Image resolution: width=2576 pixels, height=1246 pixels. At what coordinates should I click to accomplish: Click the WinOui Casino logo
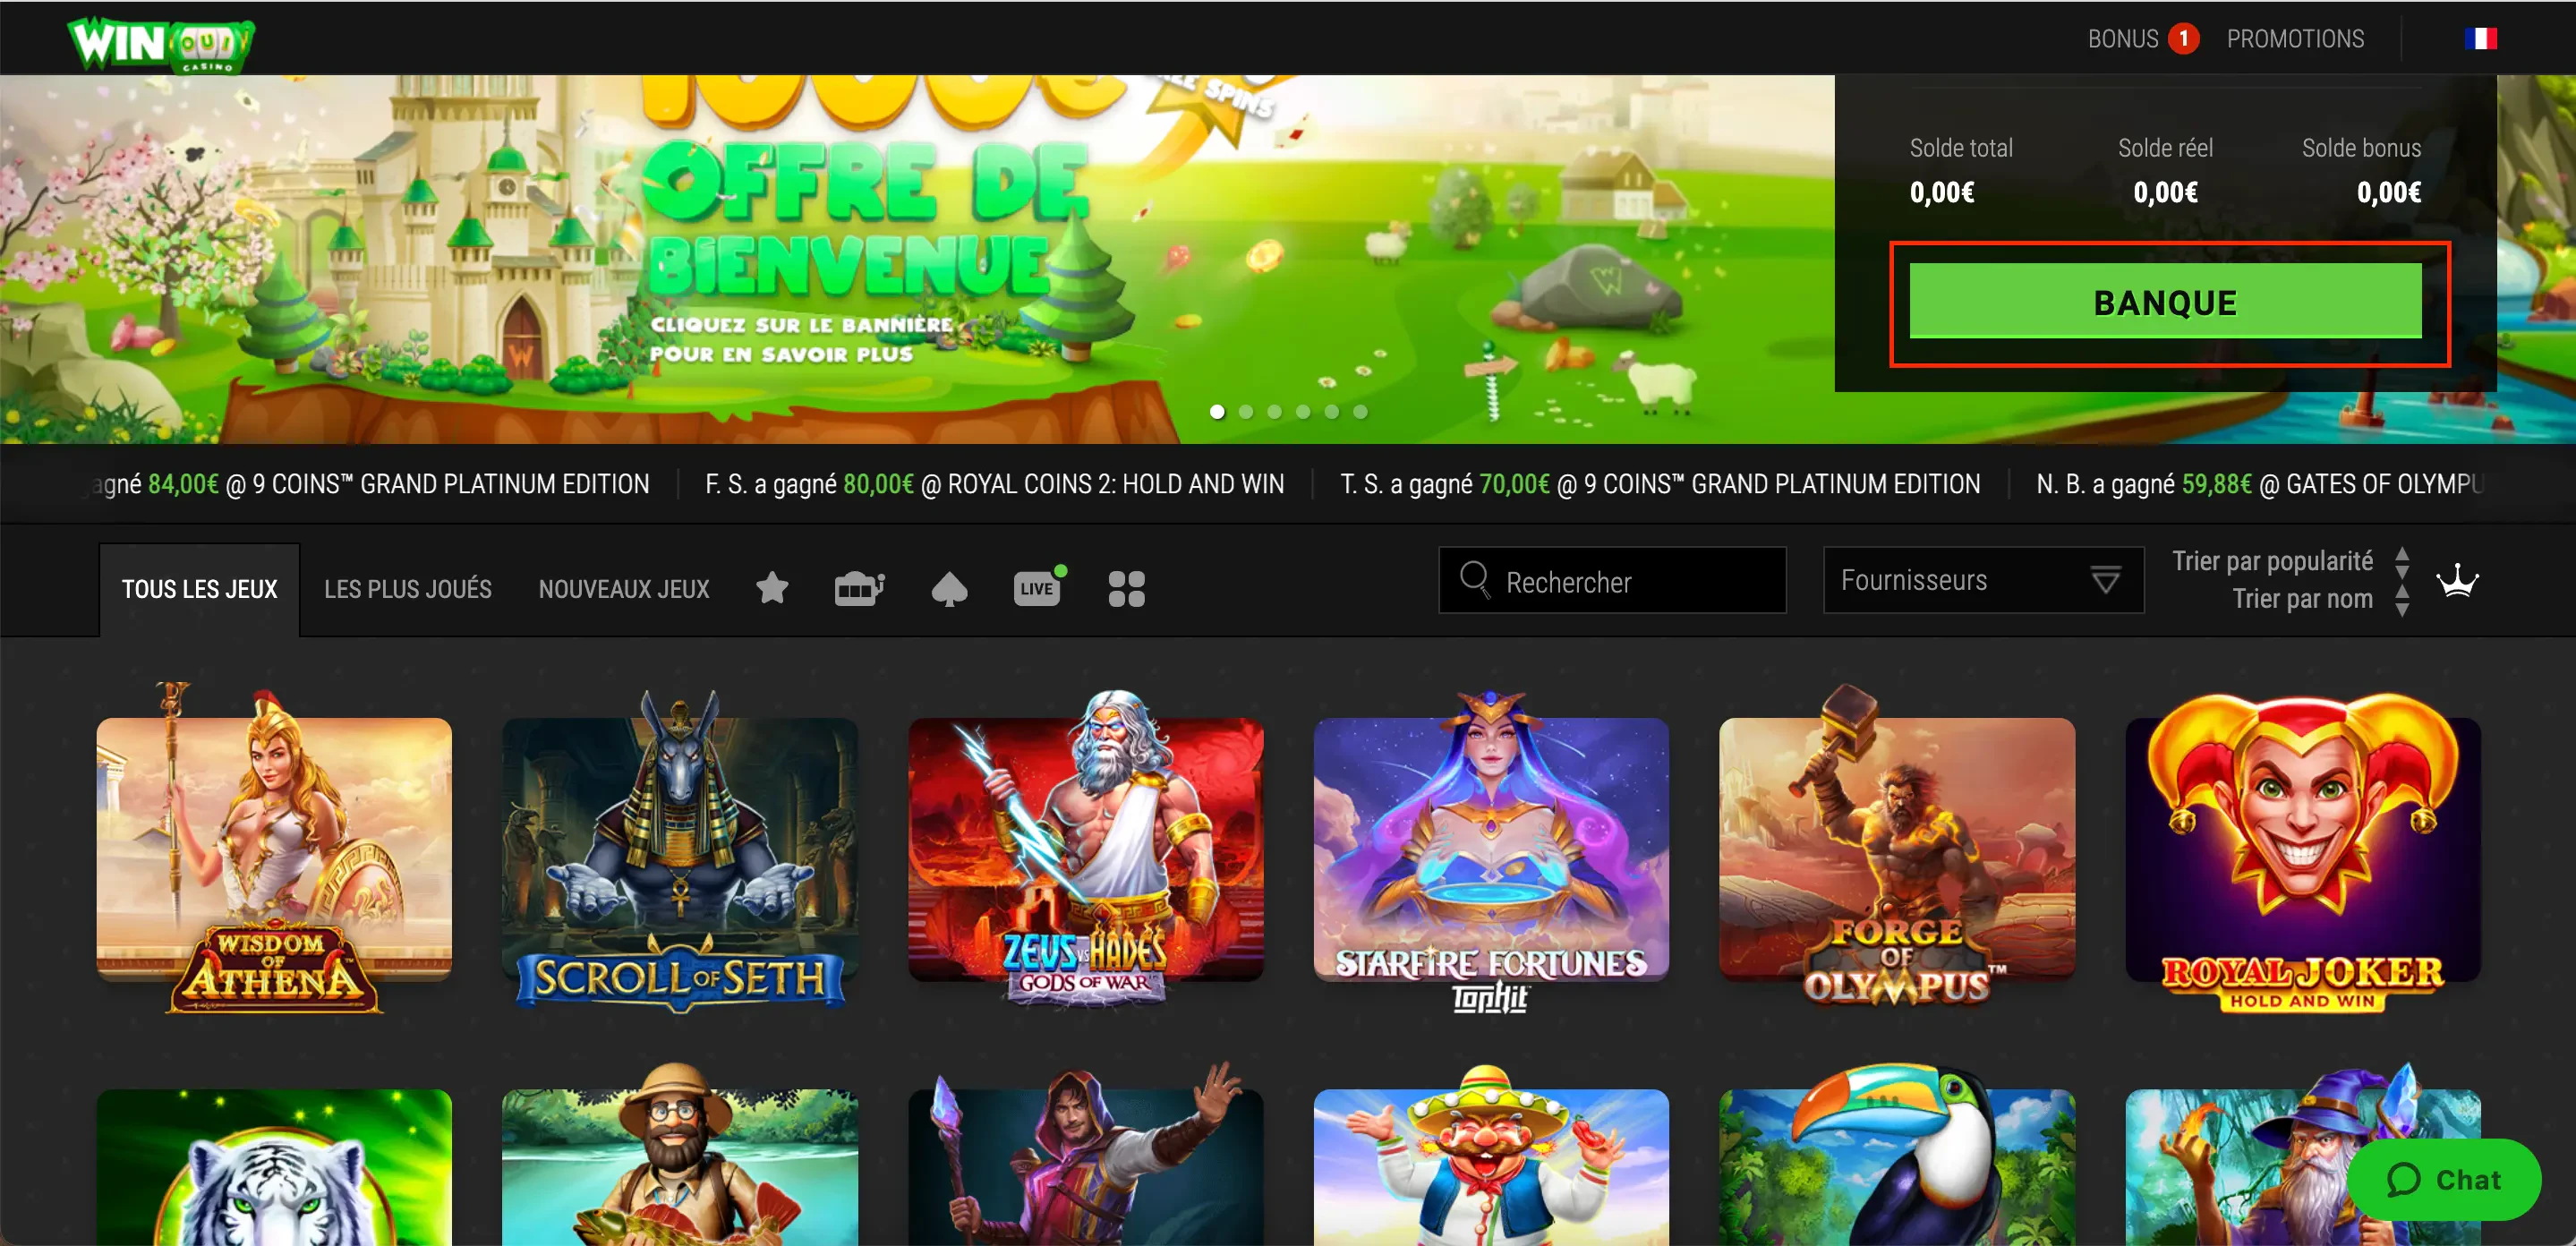(x=161, y=44)
